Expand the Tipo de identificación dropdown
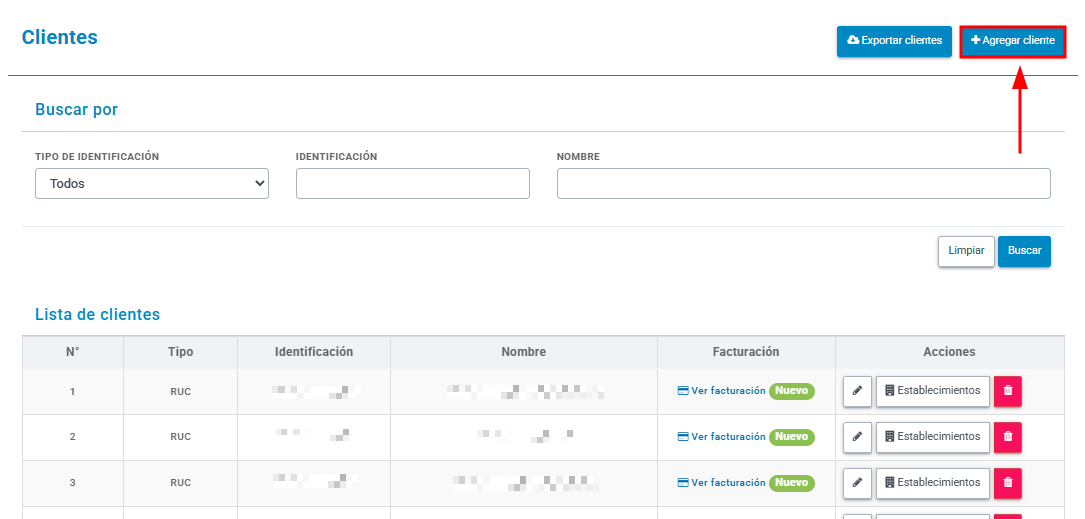This screenshot has height=519, width=1085. click(152, 183)
